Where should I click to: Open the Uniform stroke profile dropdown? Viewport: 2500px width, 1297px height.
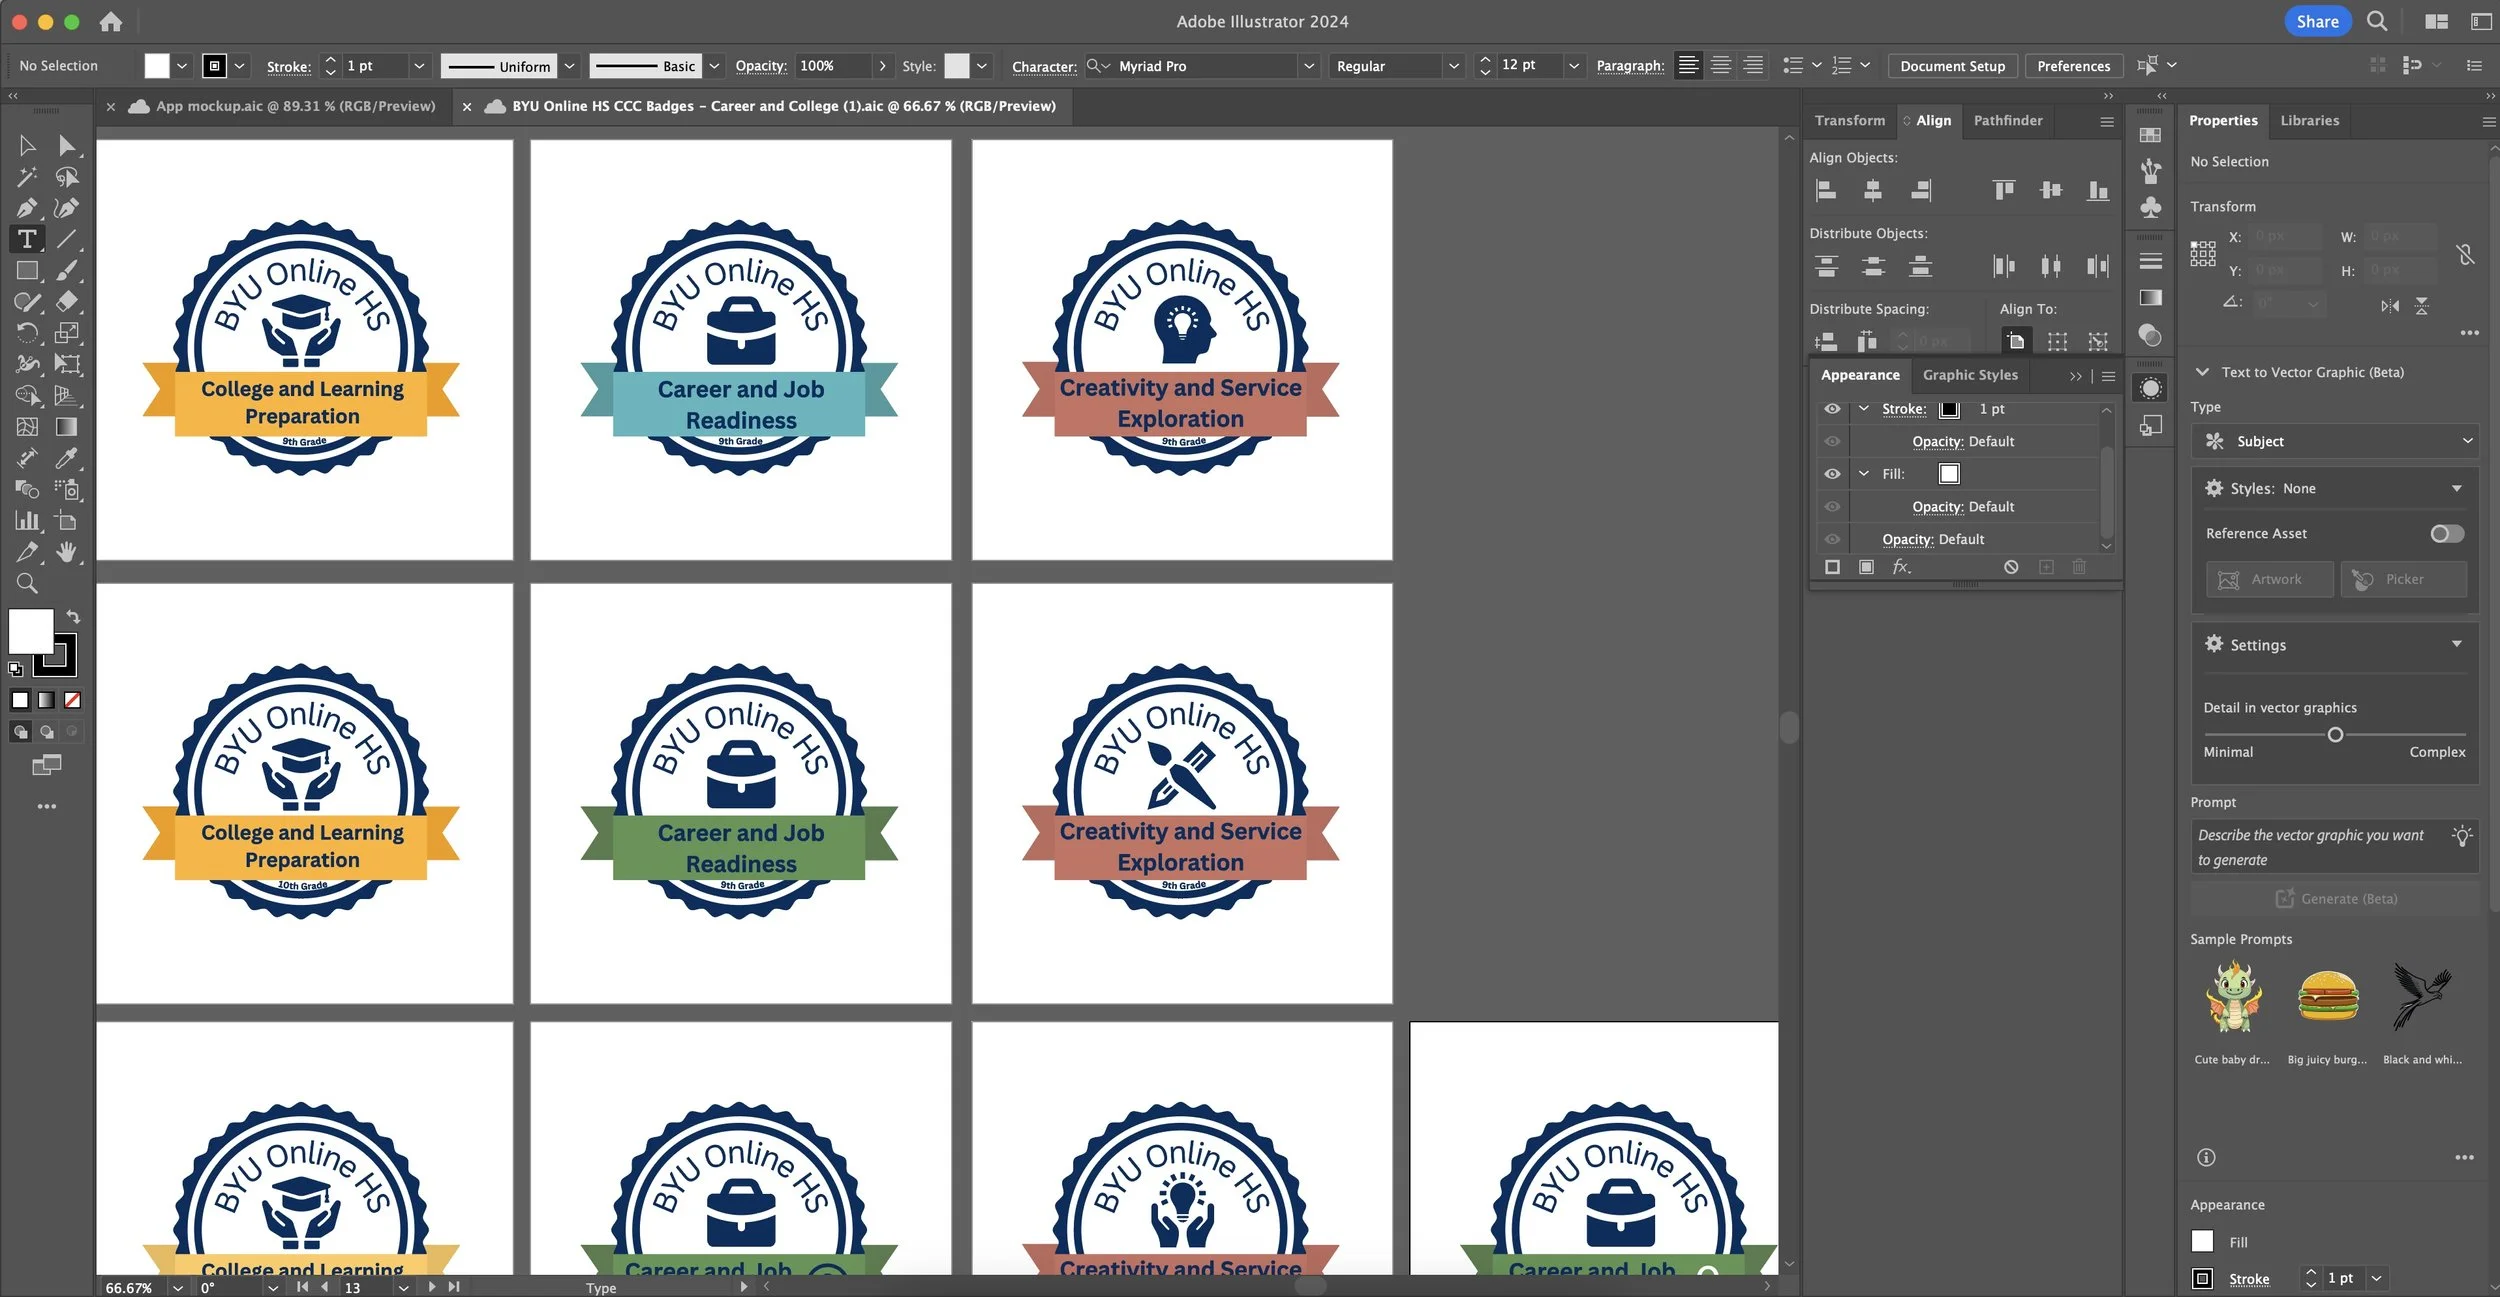(x=569, y=66)
